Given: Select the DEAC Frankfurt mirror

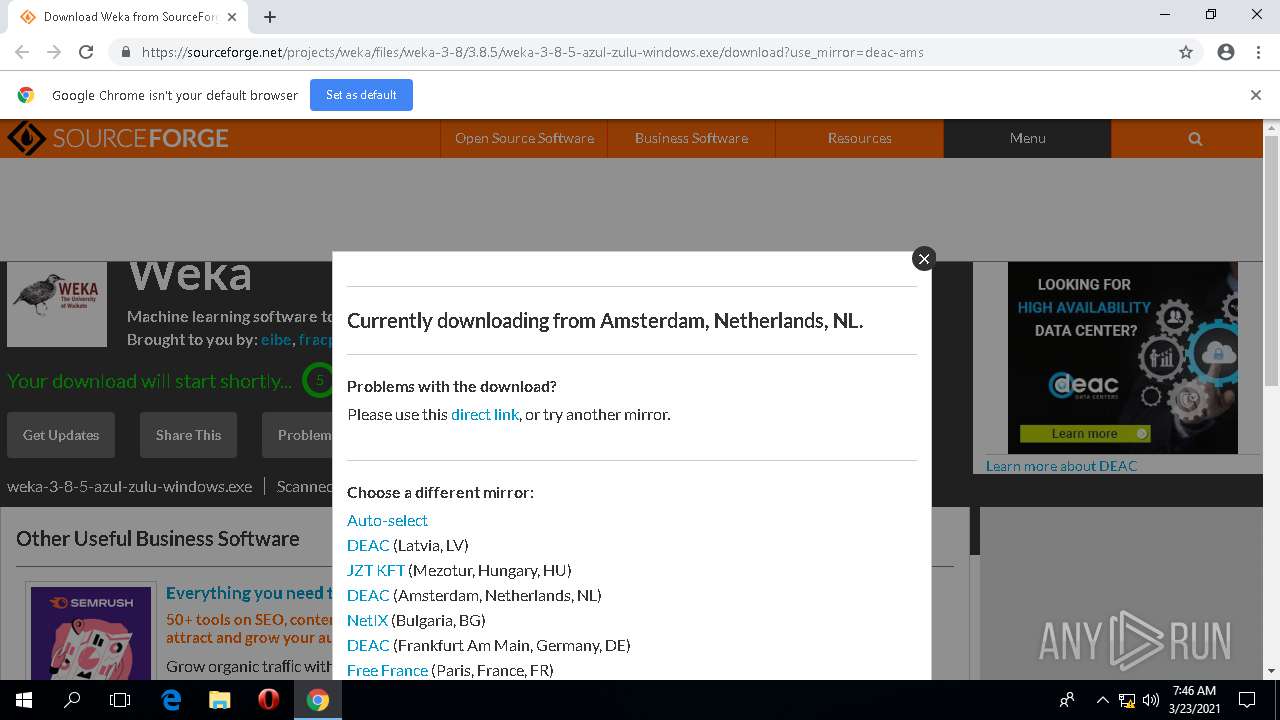Looking at the screenshot, I should 368,645.
